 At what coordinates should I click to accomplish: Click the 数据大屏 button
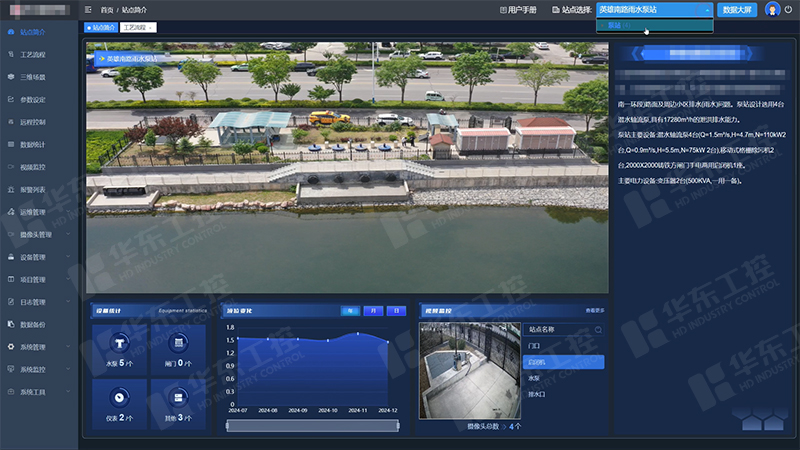coord(737,9)
